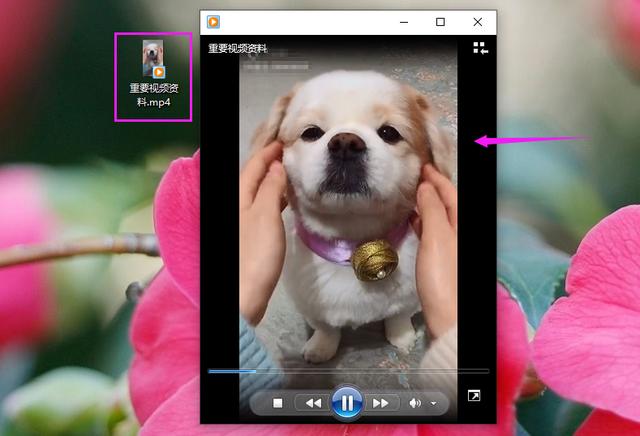The height and width of the screenshot is (436, 640).
Task: Click the video seek progress bar
Action: [349, 371]
